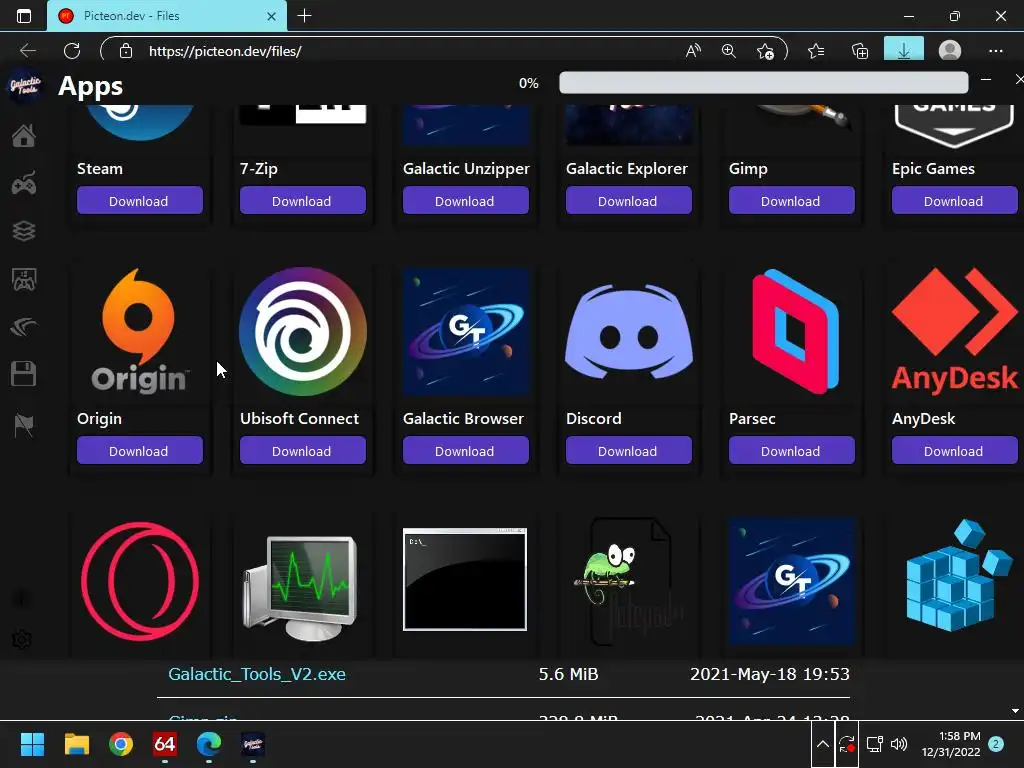Click the Discord logo
This screenshot has height=768, width=1024.
click(x=629, y=331)
